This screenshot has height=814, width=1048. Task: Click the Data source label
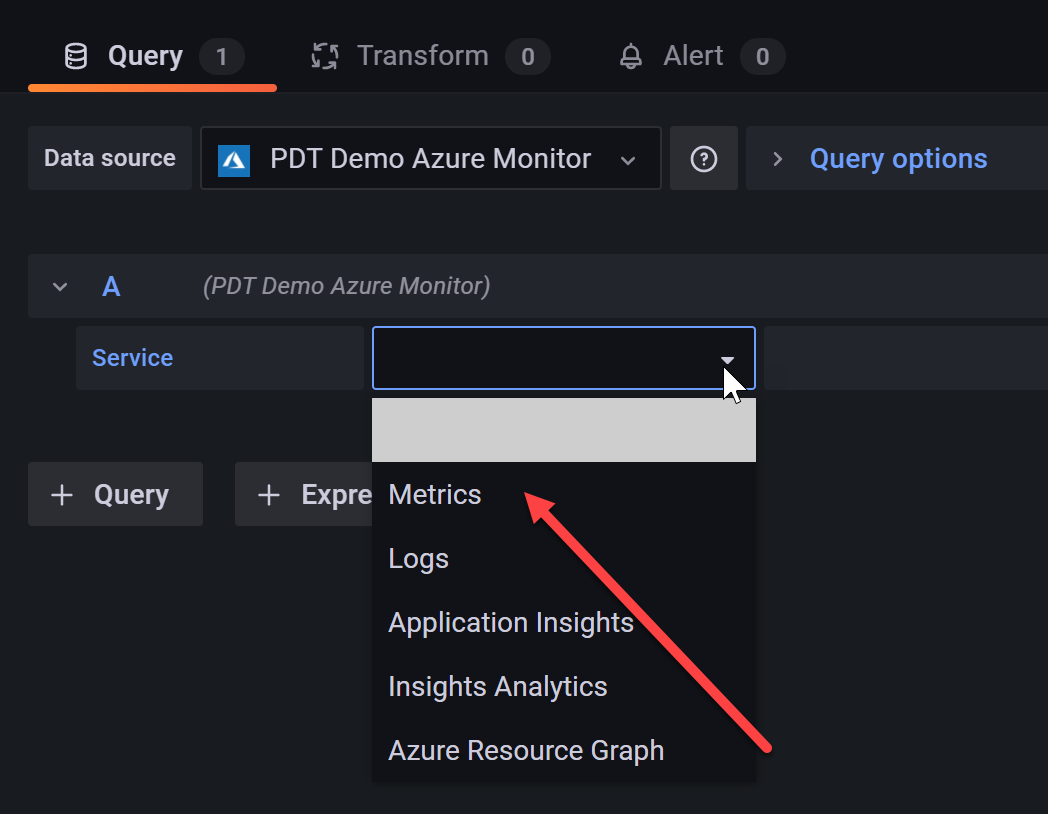[110, 158]
